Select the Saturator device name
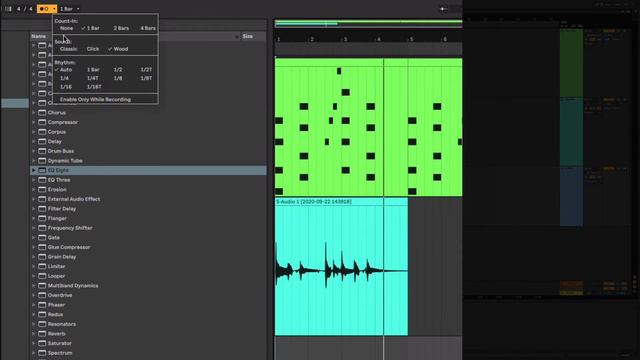 tap(60, 343)
